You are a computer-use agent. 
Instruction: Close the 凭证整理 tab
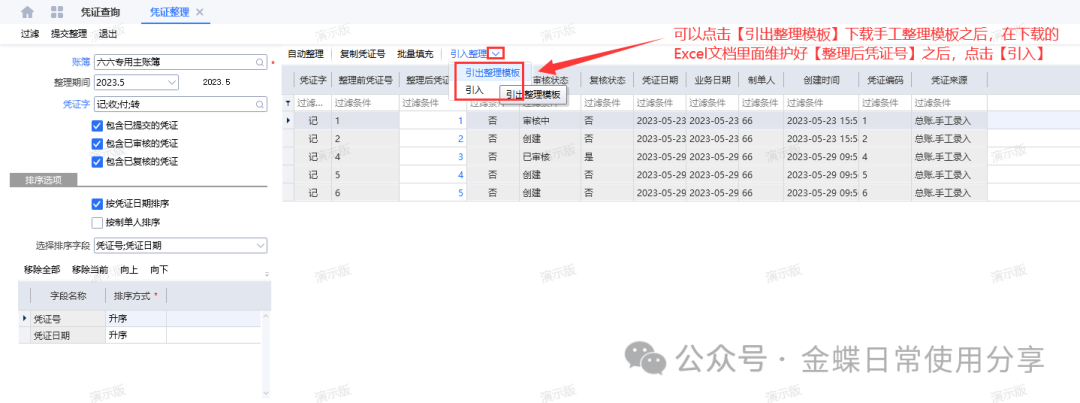[x=200, y=12]
